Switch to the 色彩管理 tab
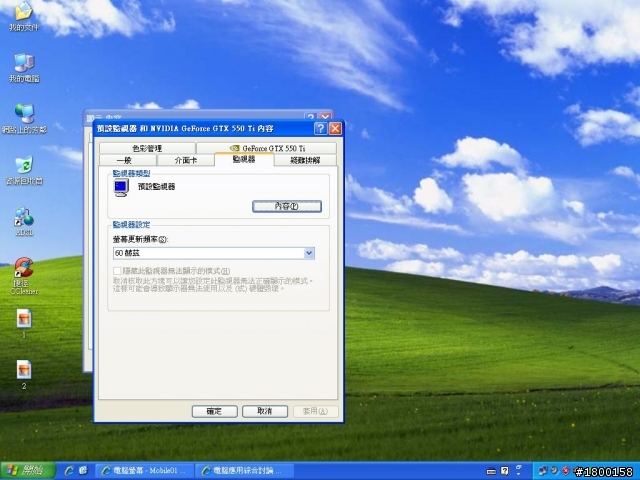This screenshot has height=480, width=640. (x=147, y=148)
